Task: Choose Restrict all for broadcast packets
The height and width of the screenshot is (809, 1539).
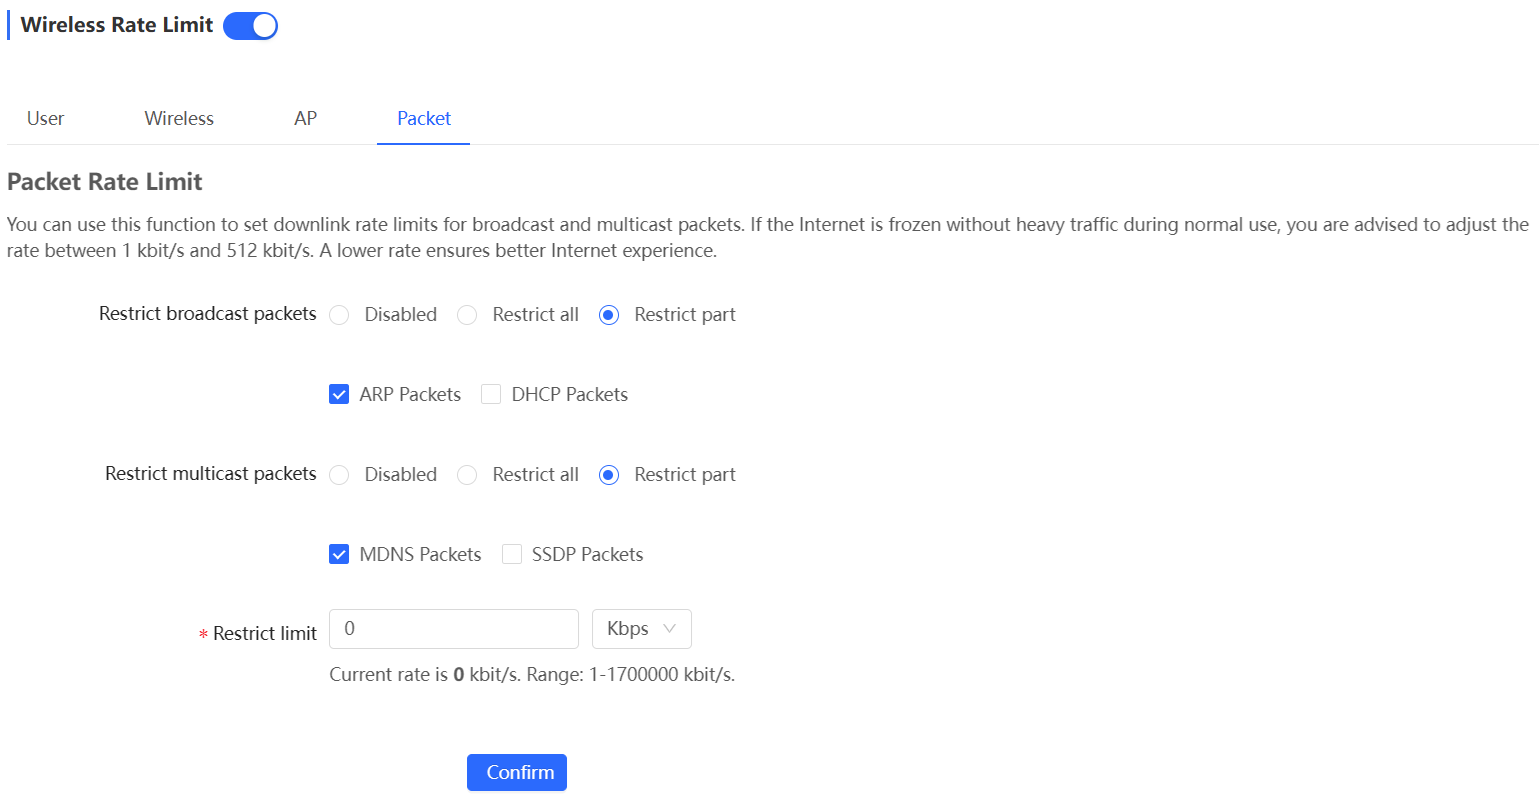Action: (467, 314)
